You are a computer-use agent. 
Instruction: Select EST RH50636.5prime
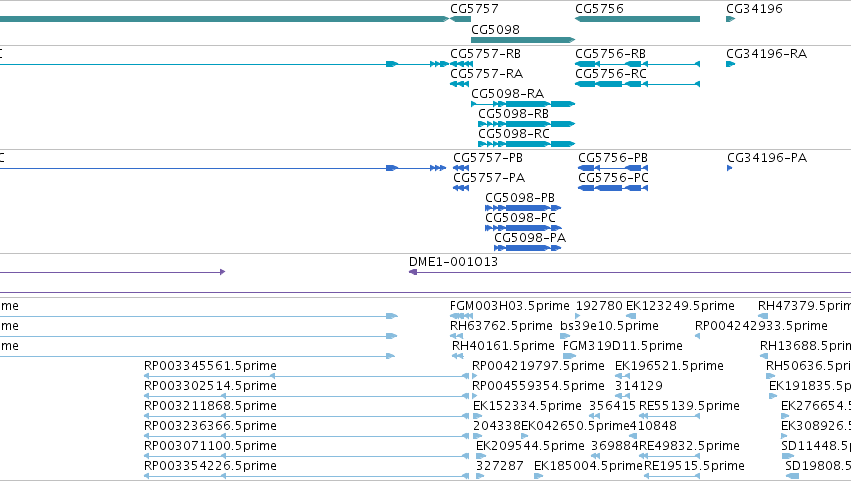pyautogui.click(x=808, y=366)
